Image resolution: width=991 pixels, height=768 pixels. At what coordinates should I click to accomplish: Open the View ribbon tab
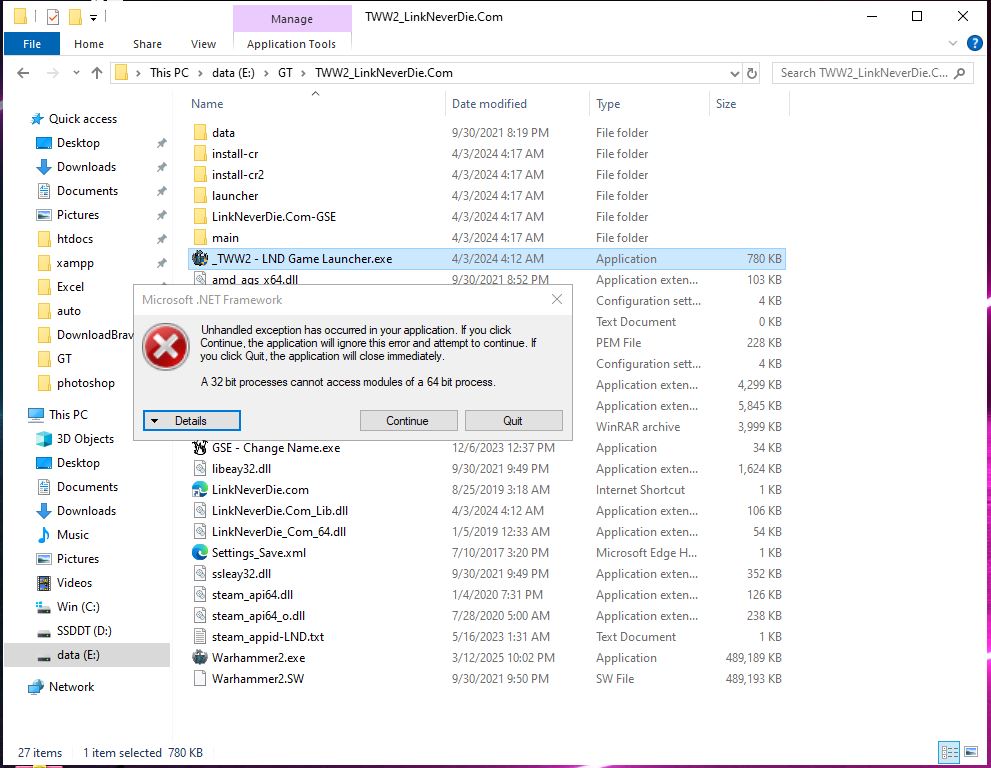204,44
